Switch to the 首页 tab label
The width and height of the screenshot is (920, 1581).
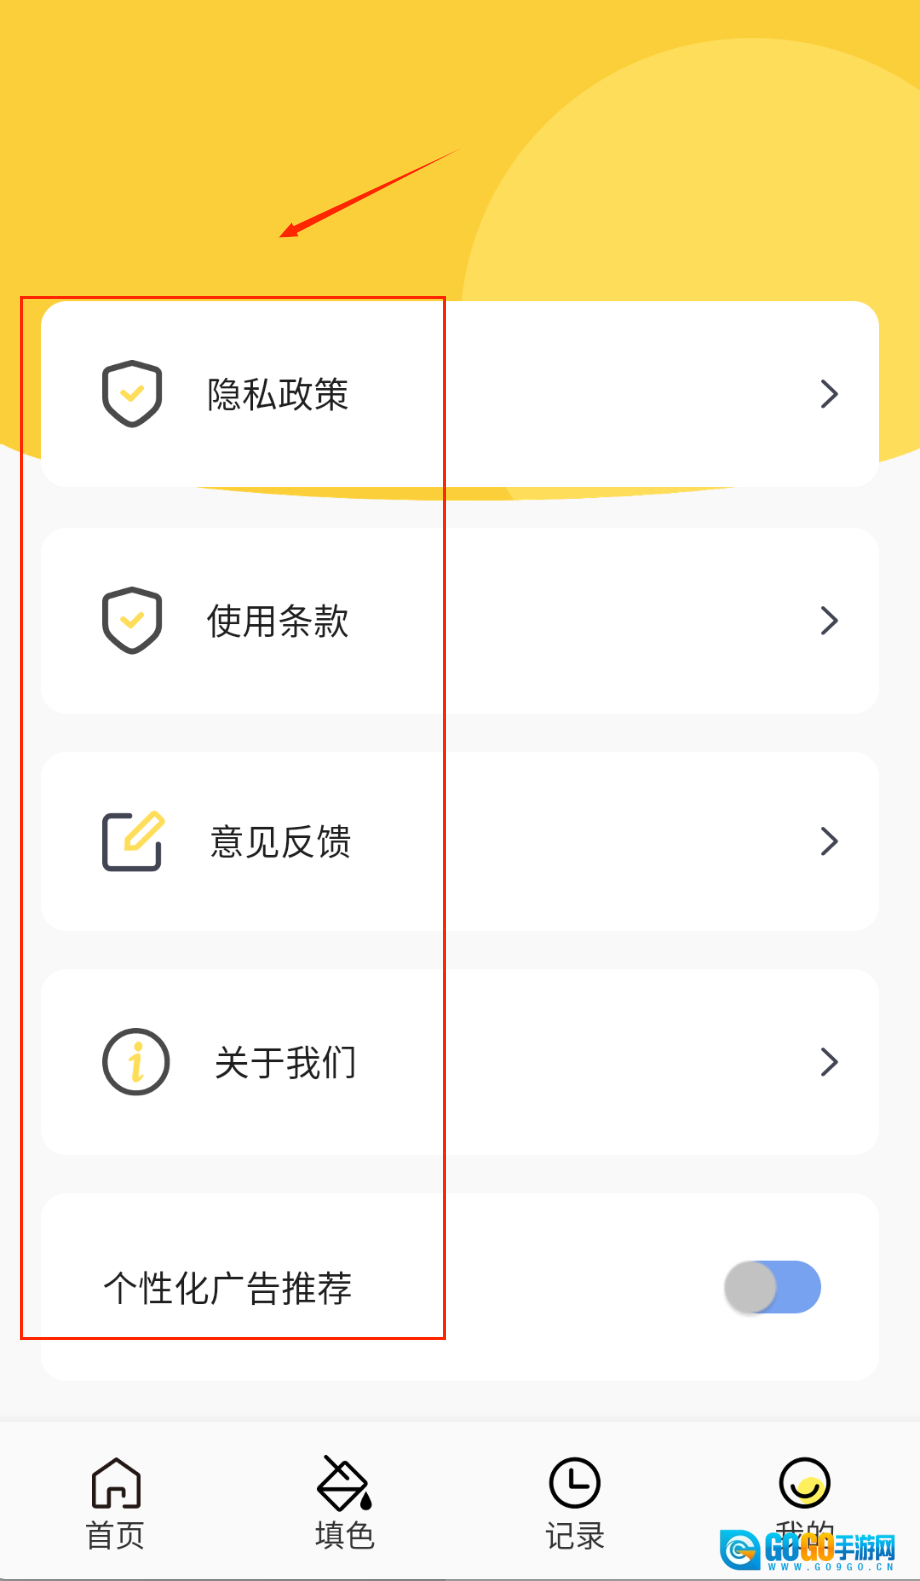coord(116,1535)
